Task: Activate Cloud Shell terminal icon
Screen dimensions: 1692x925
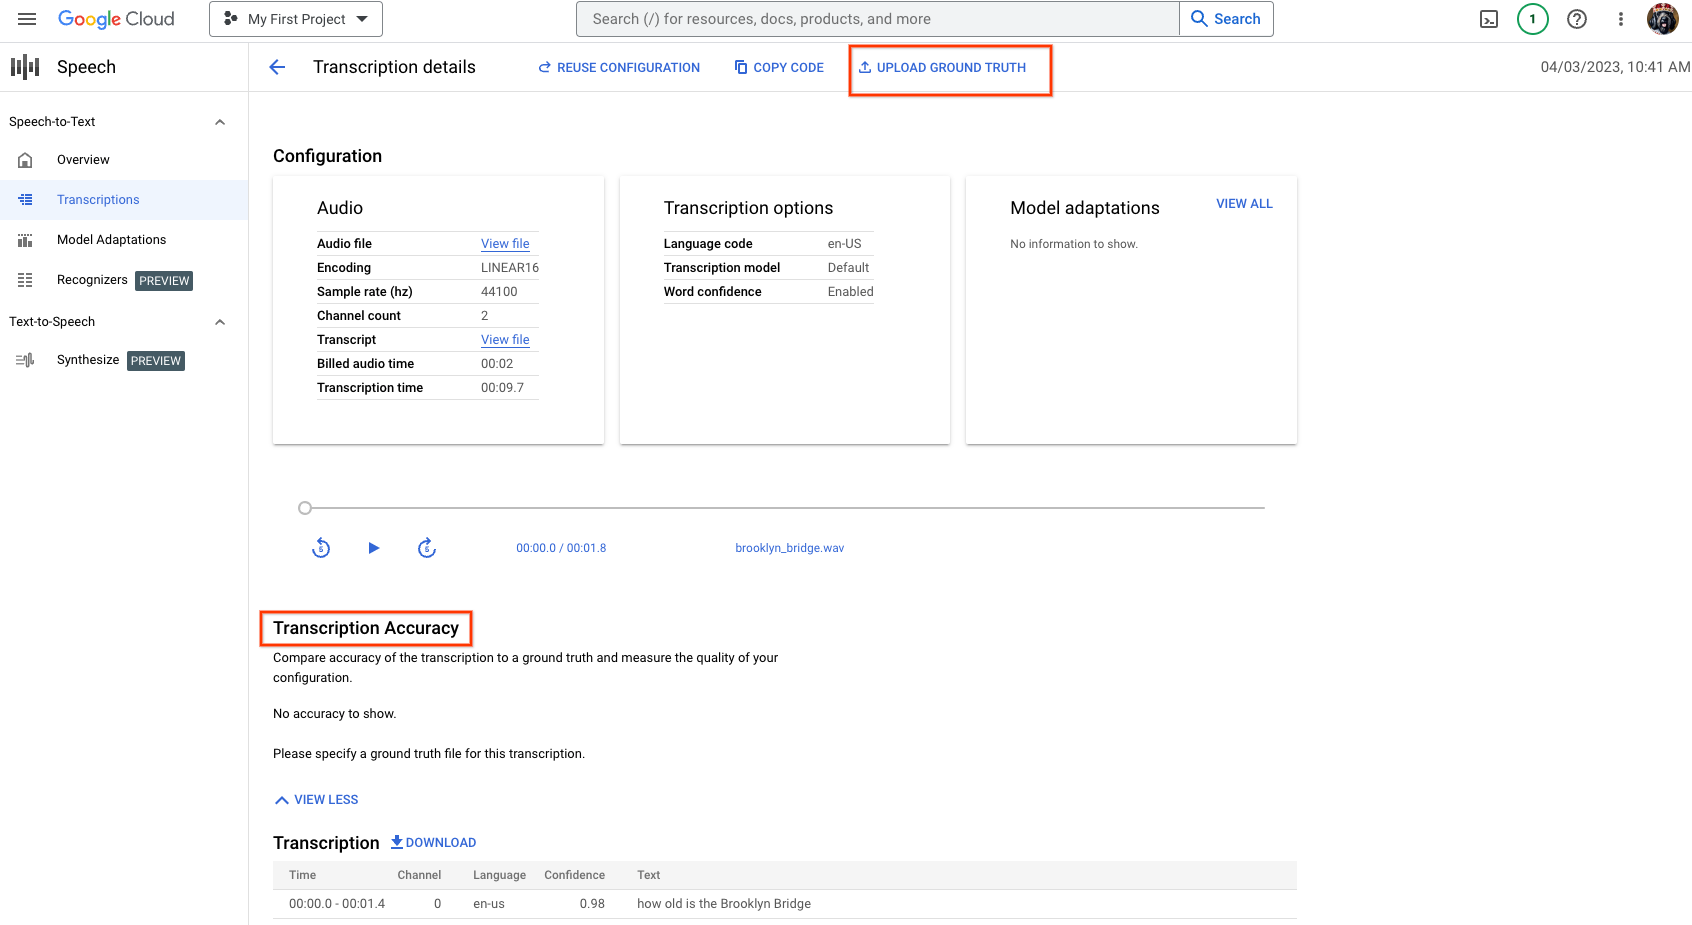Action: click(1489, 18)
